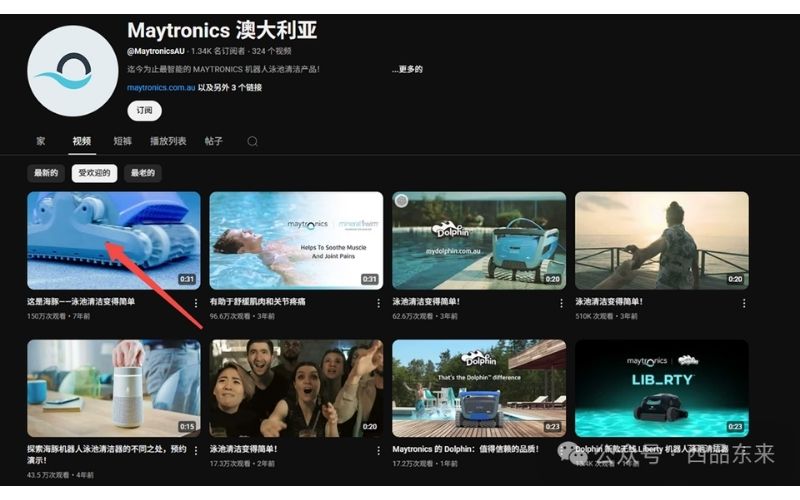Click 96.6万次观看 · 3年前 text
Viewport: 800px width, 500px height.
pyautogui.click(x=242, y=316)
